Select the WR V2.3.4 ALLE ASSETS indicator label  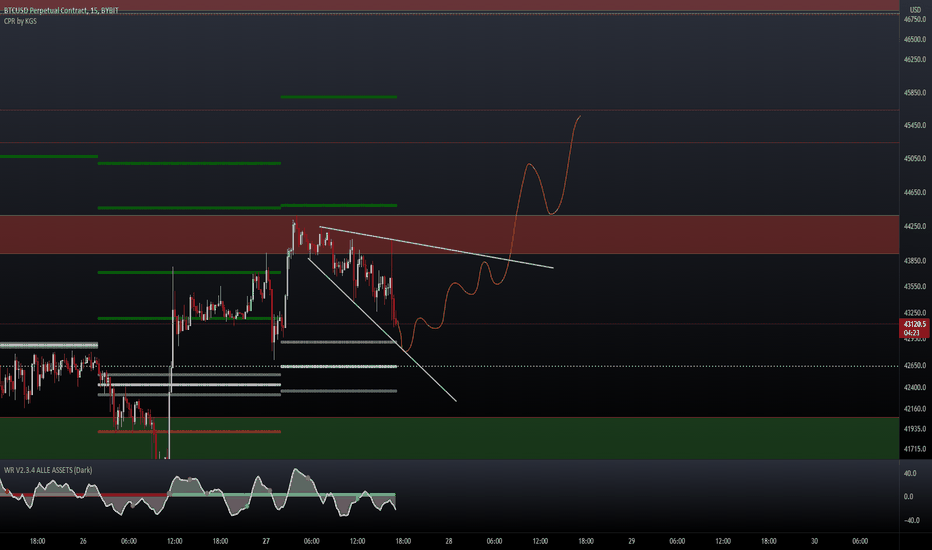(48, 470)
